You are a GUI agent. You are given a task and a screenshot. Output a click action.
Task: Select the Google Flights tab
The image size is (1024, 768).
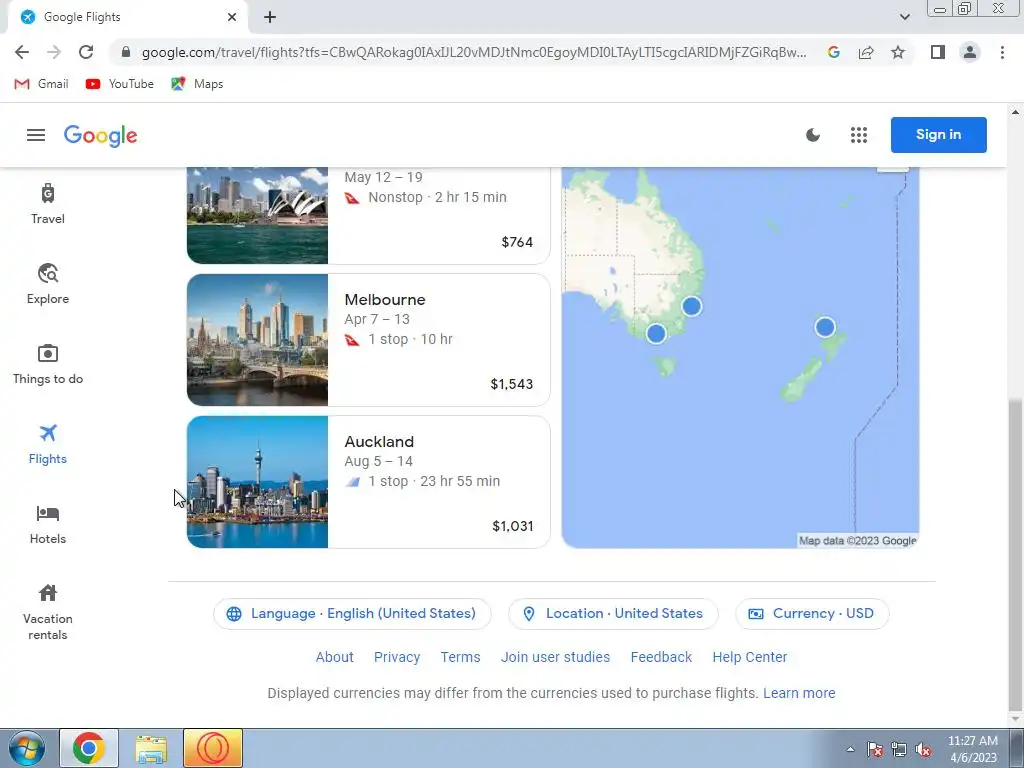(x=127, y=17)
